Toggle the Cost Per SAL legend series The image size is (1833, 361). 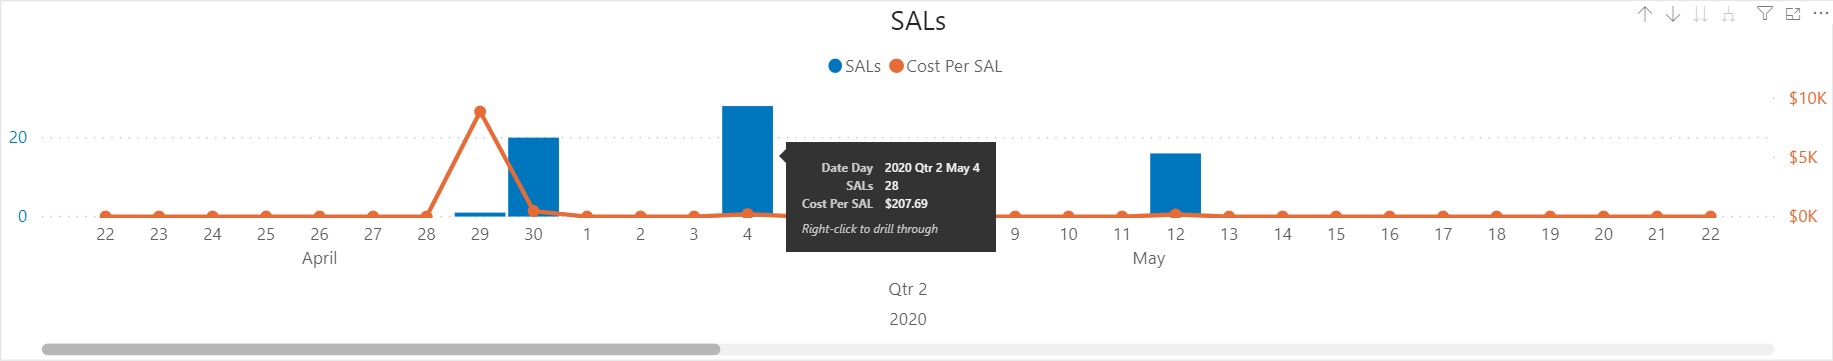[946, 66]
